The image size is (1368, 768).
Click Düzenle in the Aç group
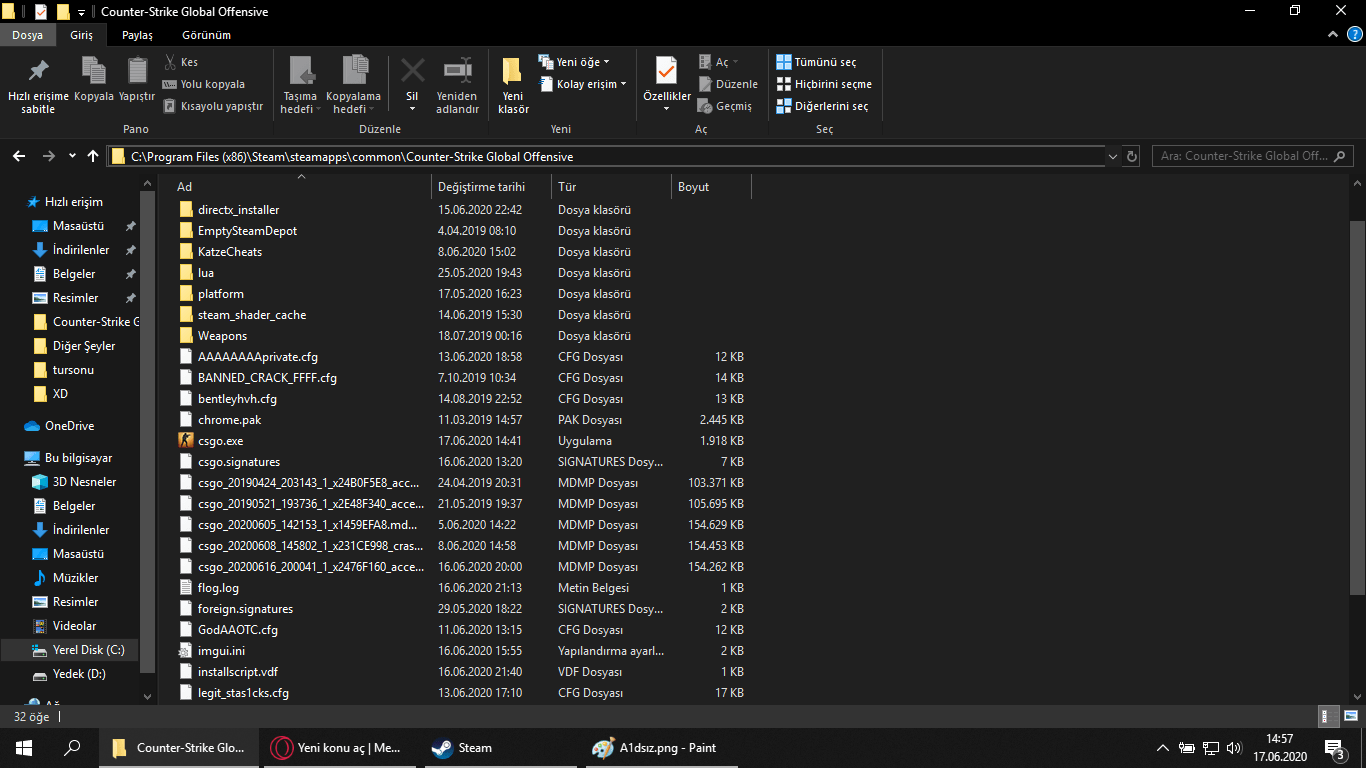click(x=728, y=84)
